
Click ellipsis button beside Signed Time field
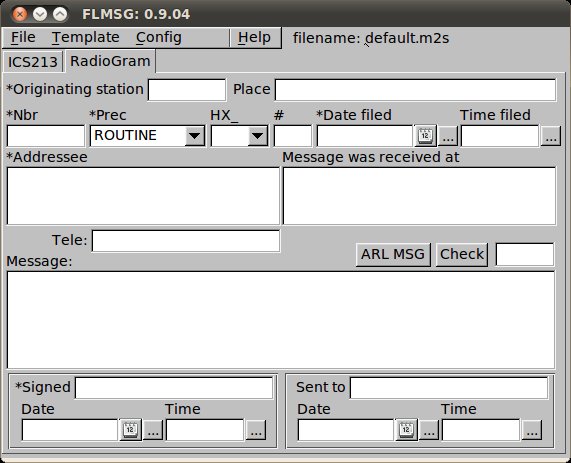point(256,430)
